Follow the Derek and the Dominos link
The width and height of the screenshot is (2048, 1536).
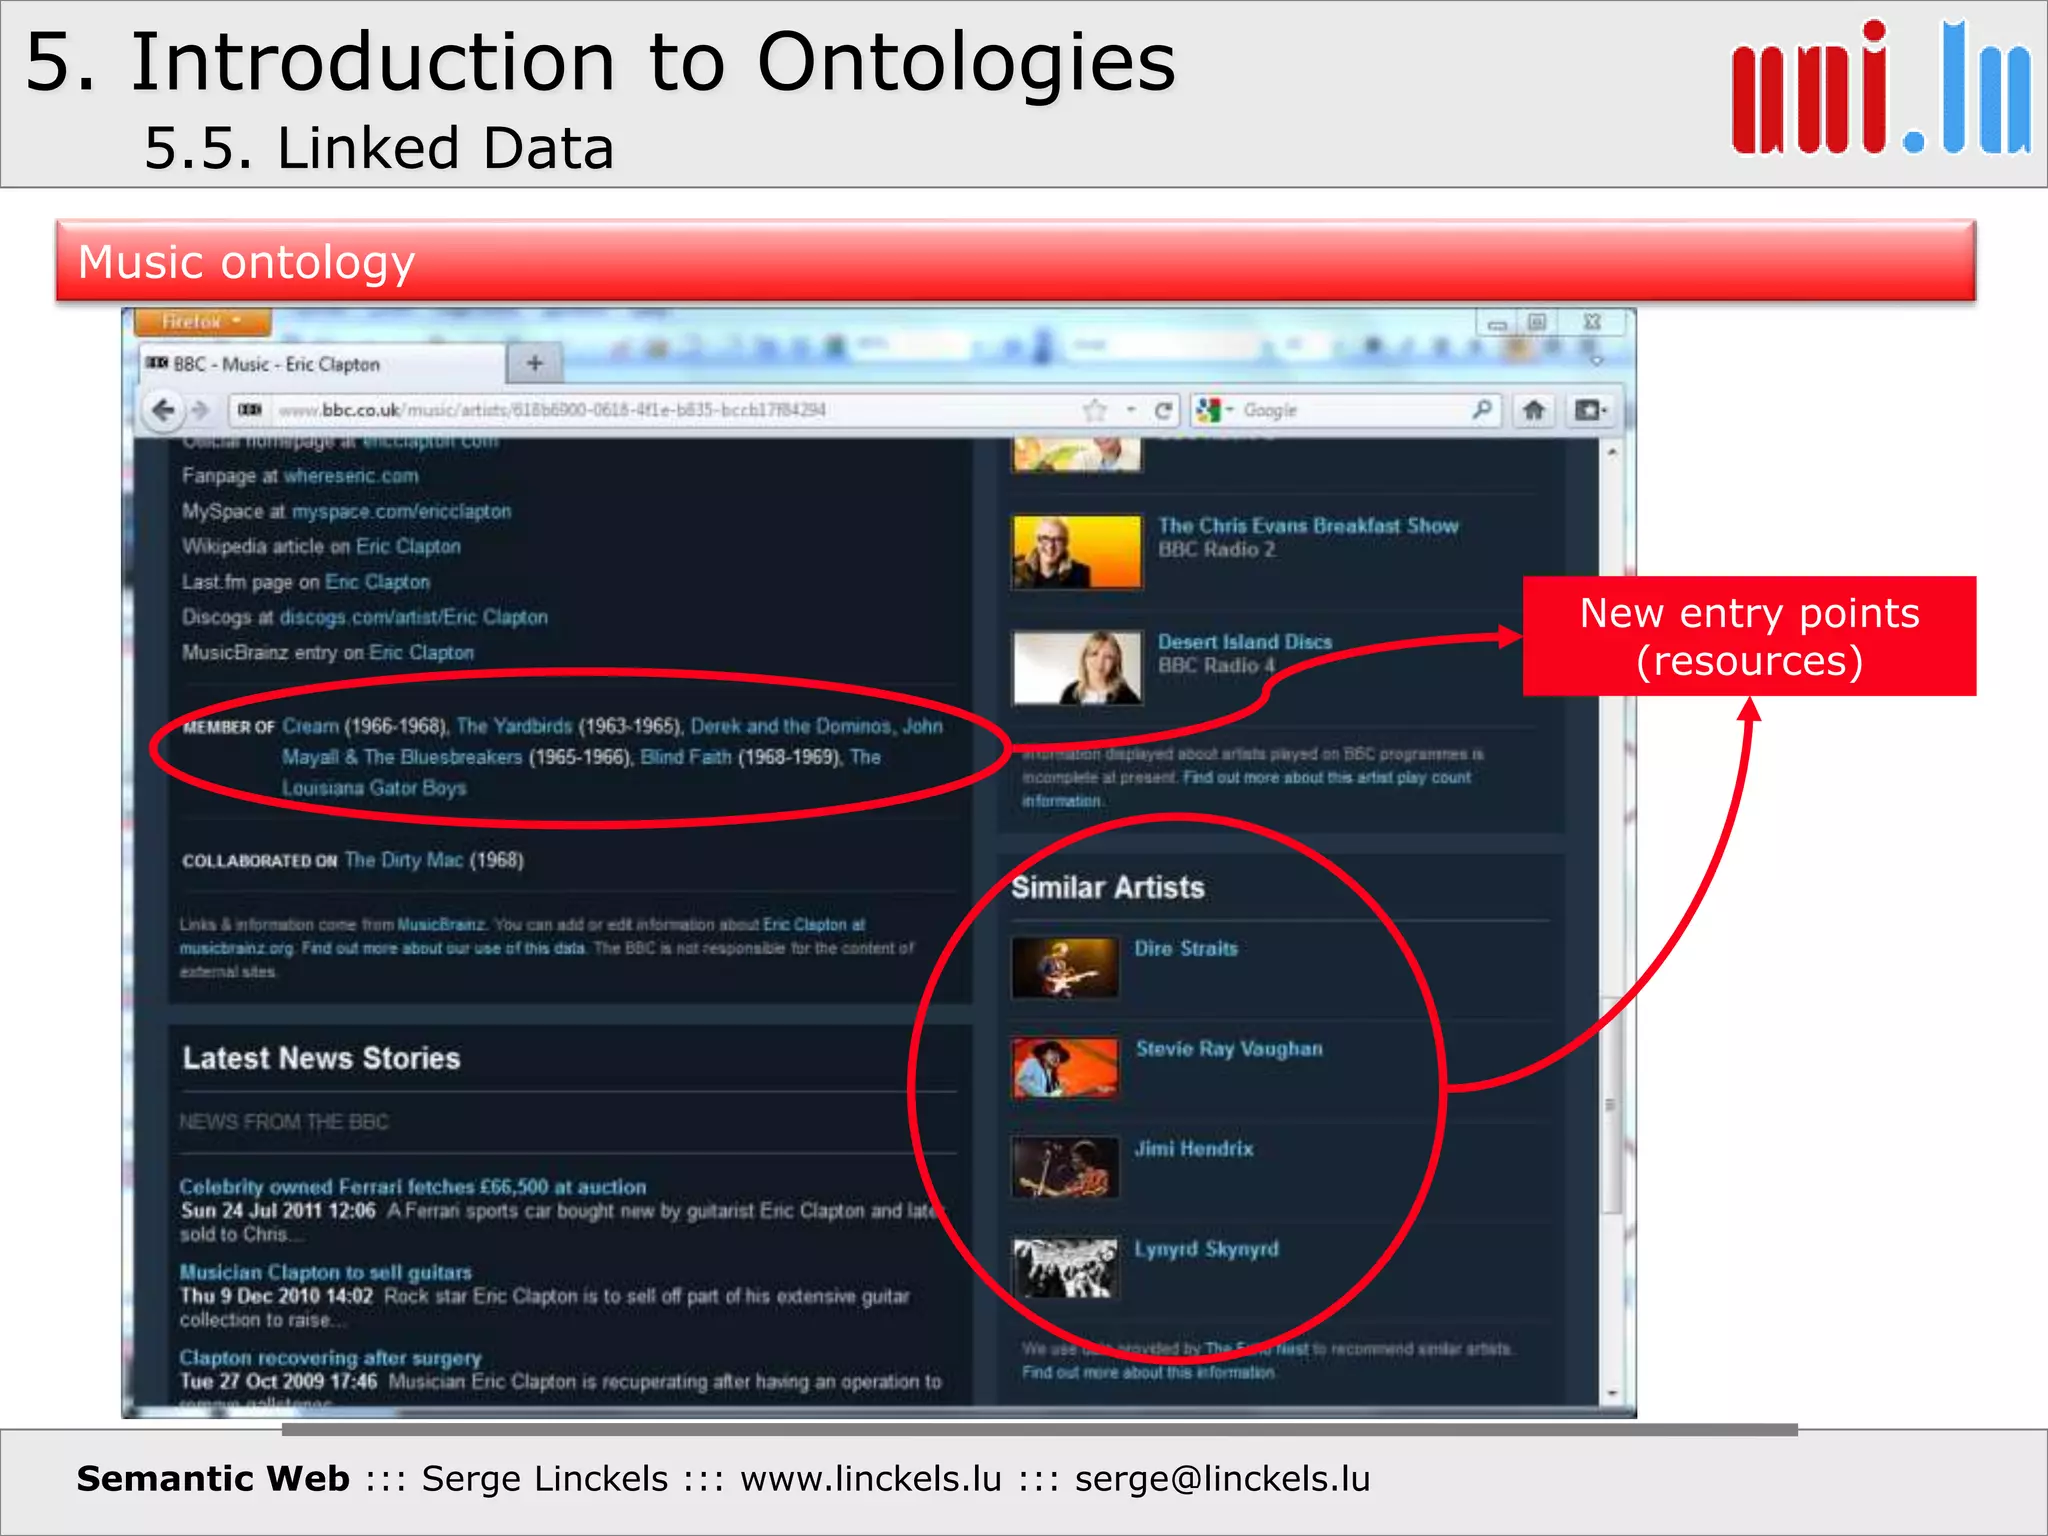[x=790, y=726]
